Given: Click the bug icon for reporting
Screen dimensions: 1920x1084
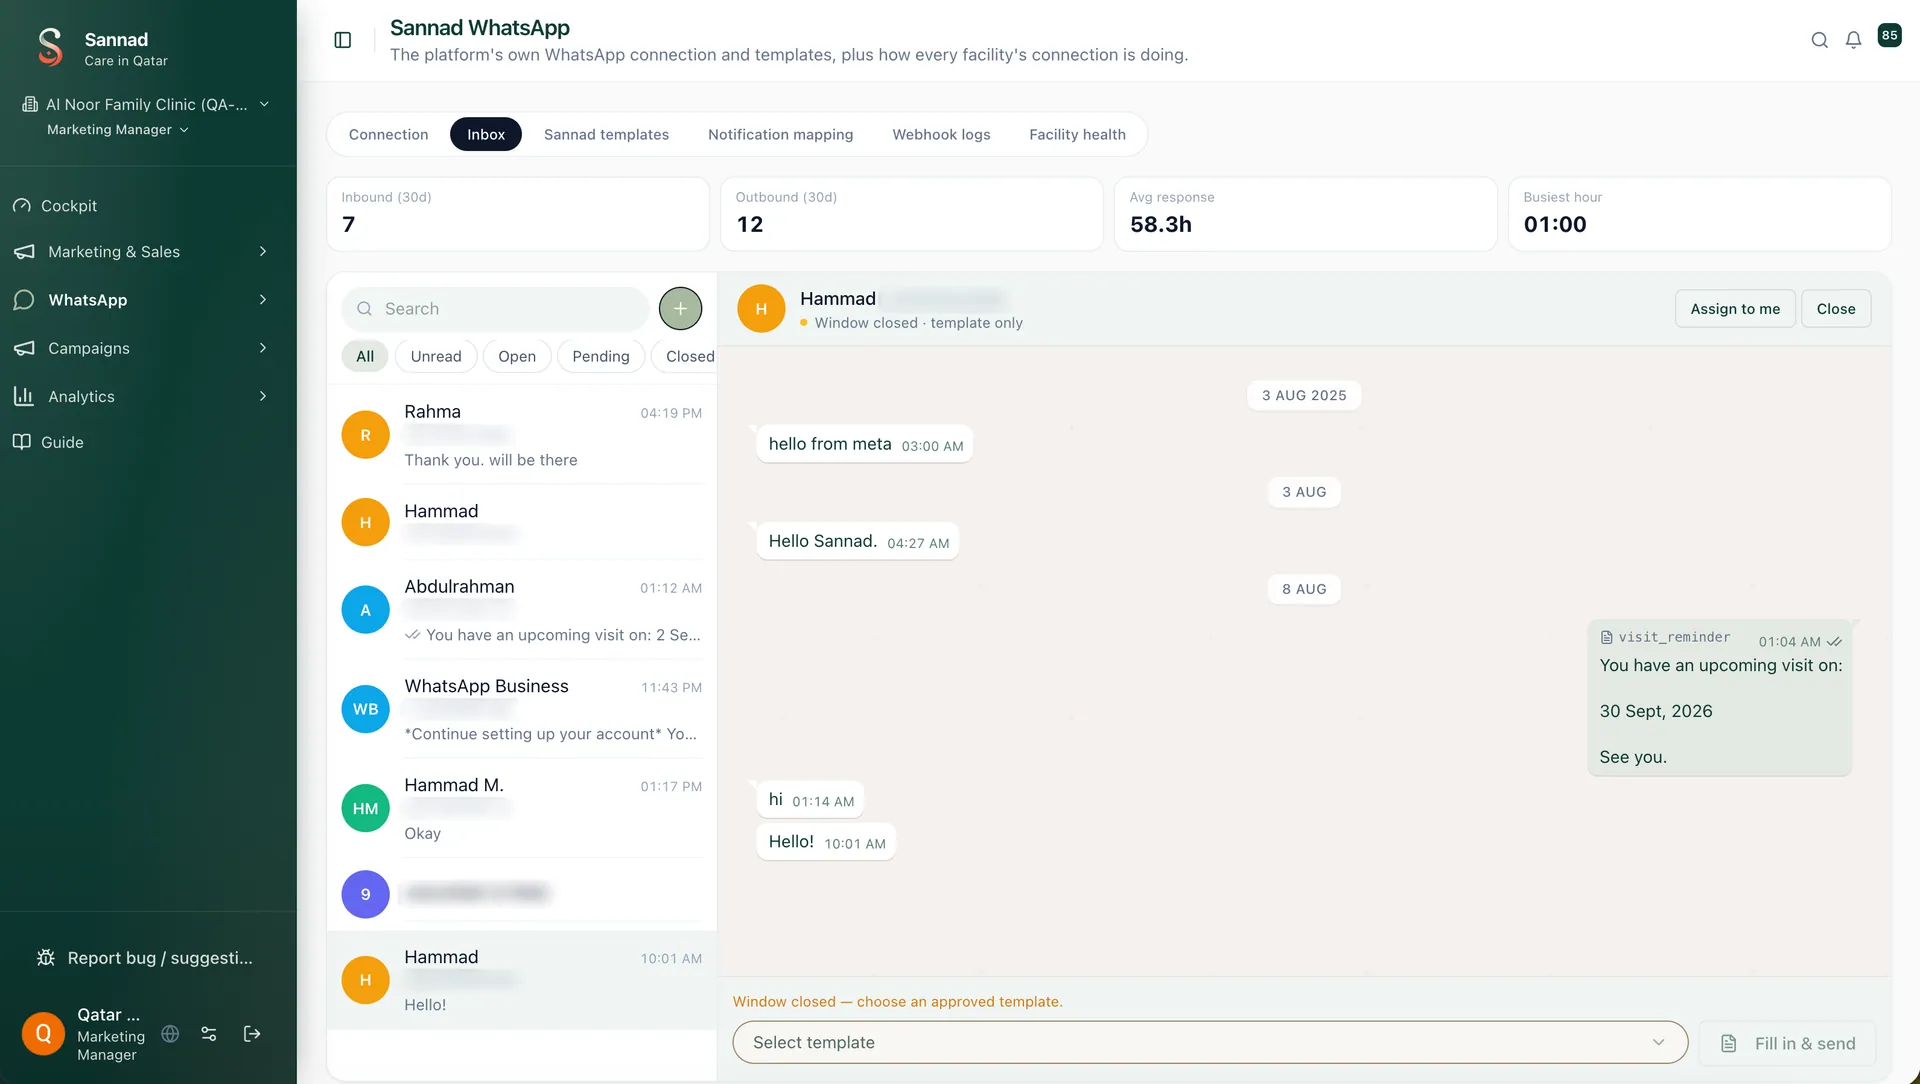Looking at the screenshot, I should tap(46, 958).
